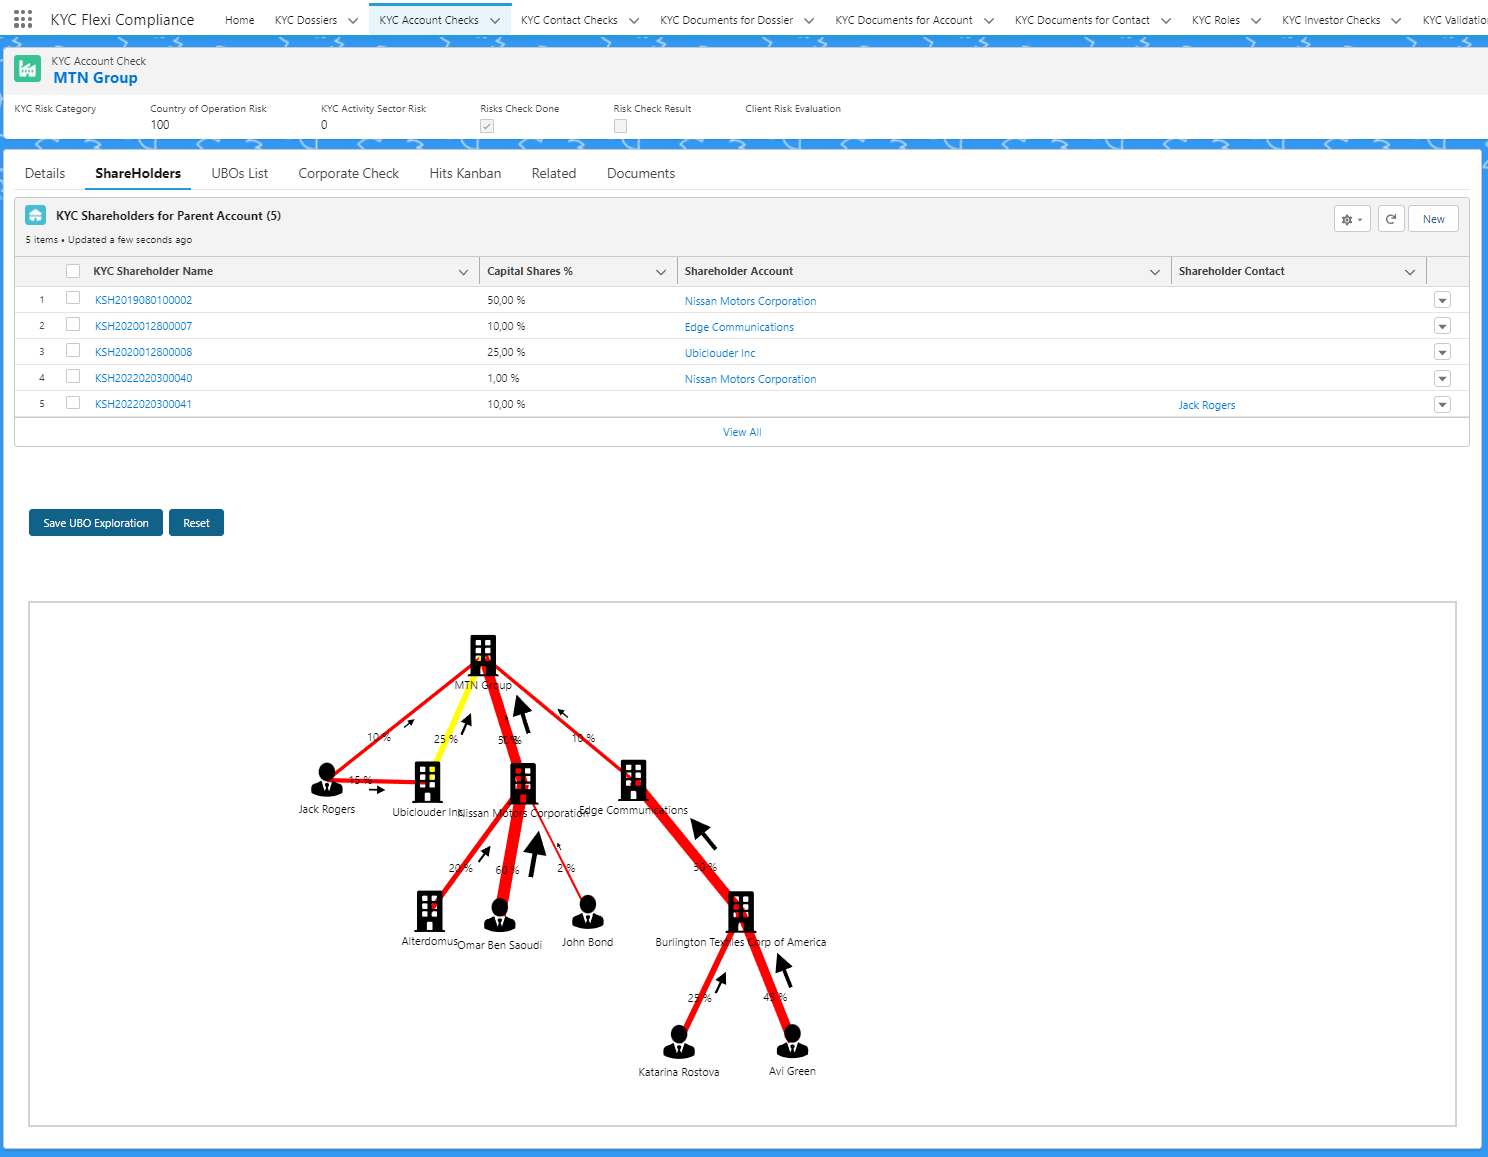The width and height of the screenshot is (1488, 1157).
Task: Open the Ubiclouder Inc account link
Action: tap(720, 353)
